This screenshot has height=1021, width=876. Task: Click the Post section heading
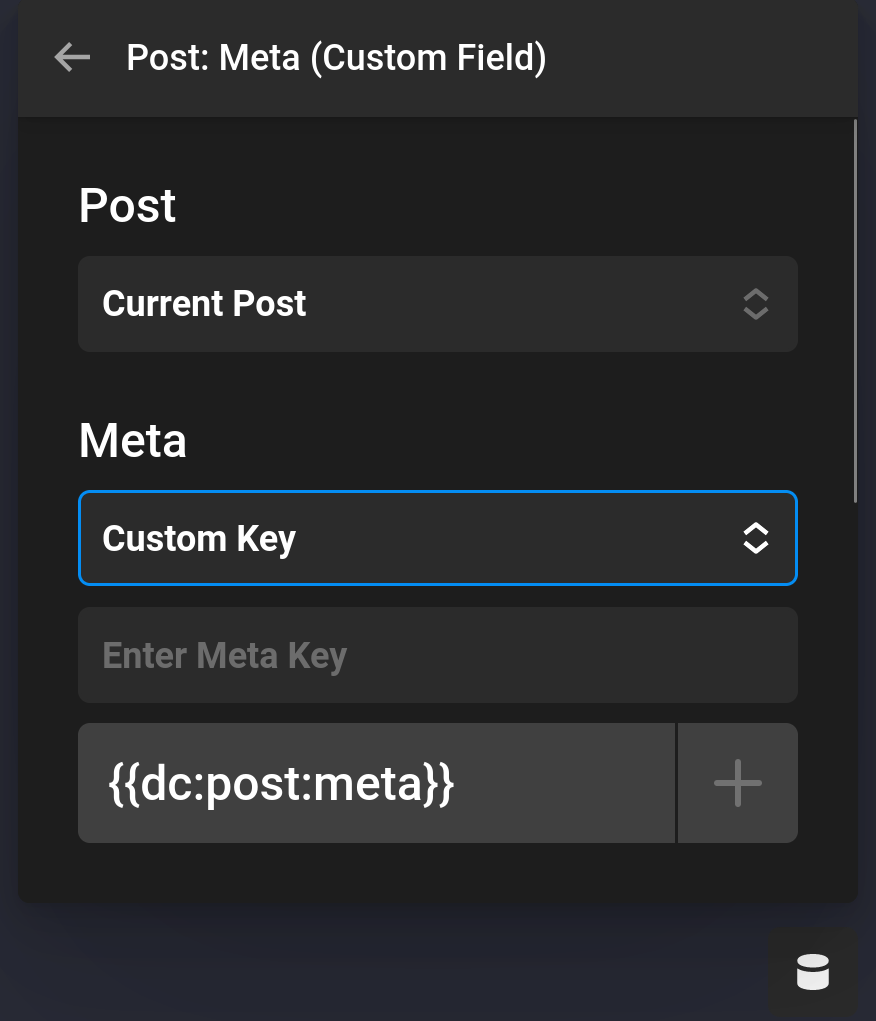coord(127,206)
